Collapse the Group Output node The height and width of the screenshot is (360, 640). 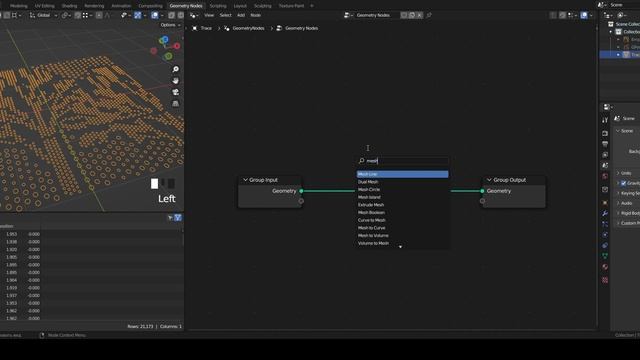click(x=489, y=180)
